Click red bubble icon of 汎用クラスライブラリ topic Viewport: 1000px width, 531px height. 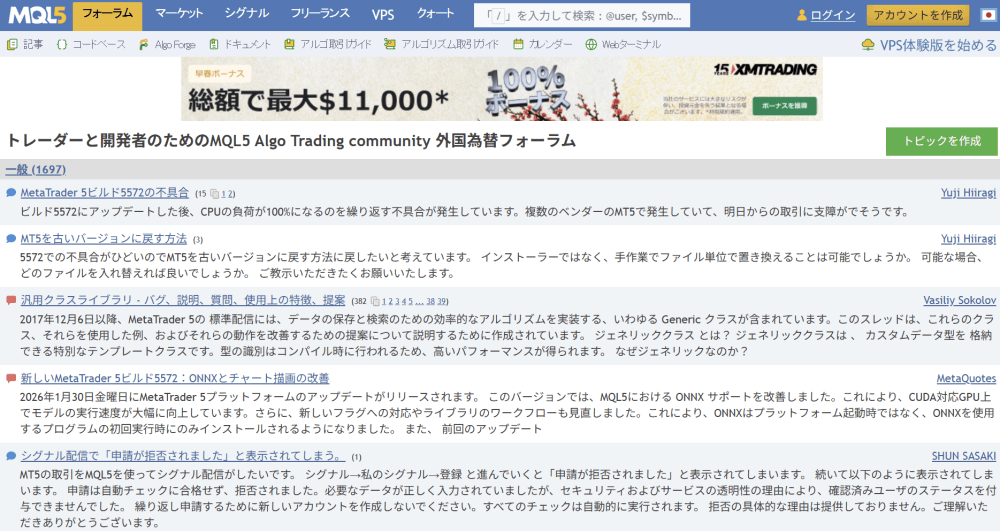tap(11, 300)
